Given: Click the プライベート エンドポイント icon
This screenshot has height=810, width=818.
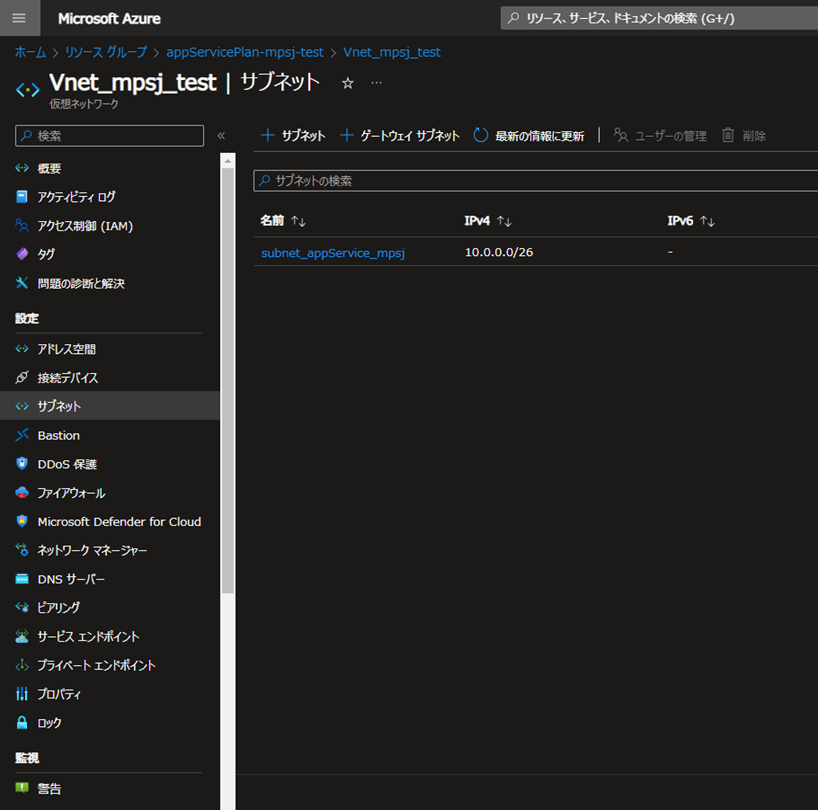Looking at the screenshot, I should [x=22, y=666].
